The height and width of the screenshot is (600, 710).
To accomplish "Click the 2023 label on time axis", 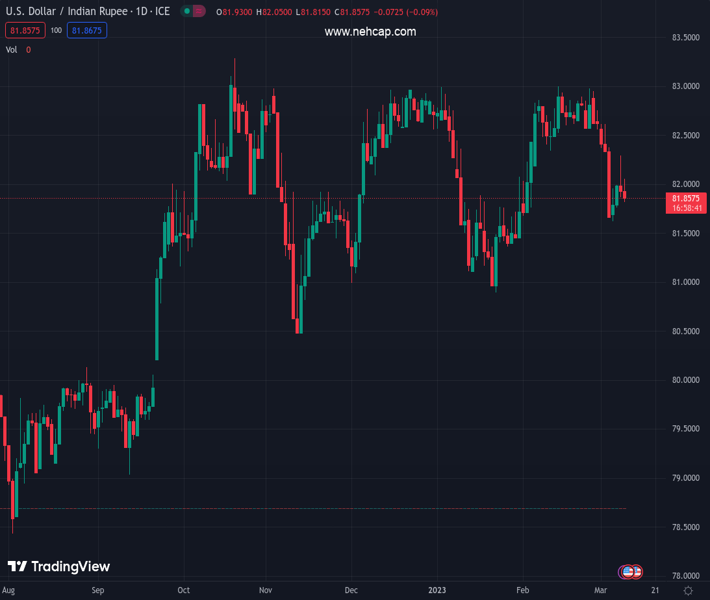I will click(437, 591).
